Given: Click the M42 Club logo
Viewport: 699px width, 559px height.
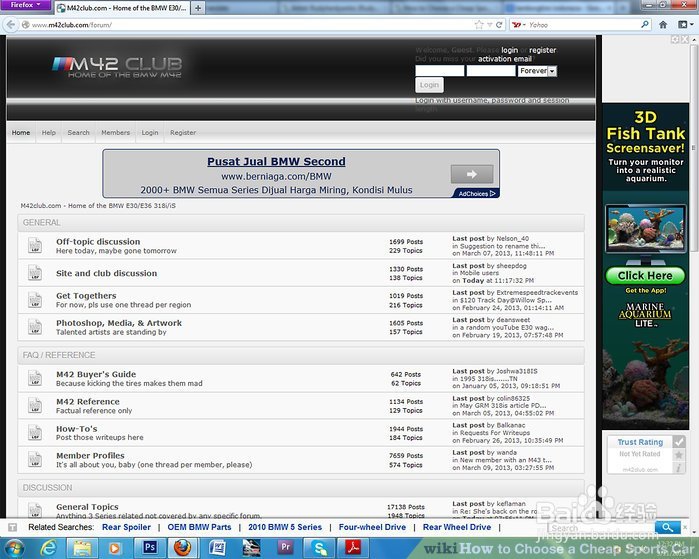Looking at the screenshot, I should [x=117, y=67].
